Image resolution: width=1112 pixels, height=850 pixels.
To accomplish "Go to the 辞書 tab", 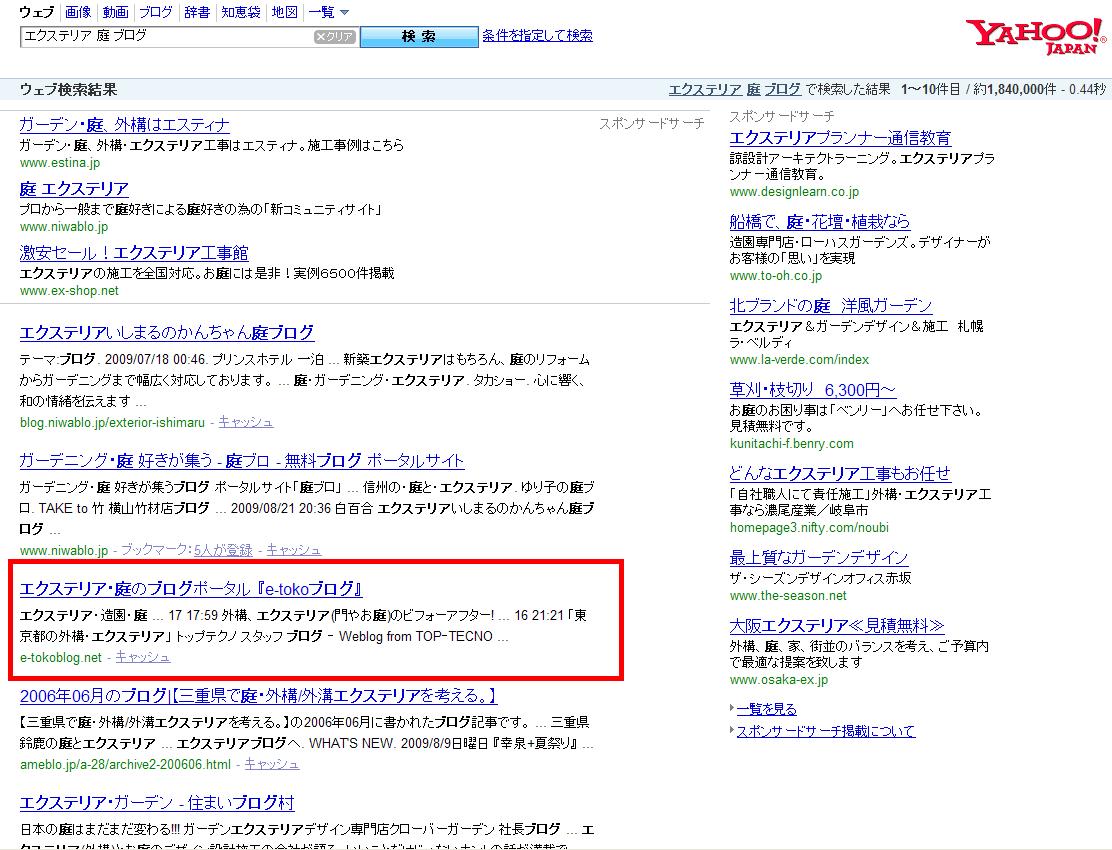I will click(x=197, y=12).
